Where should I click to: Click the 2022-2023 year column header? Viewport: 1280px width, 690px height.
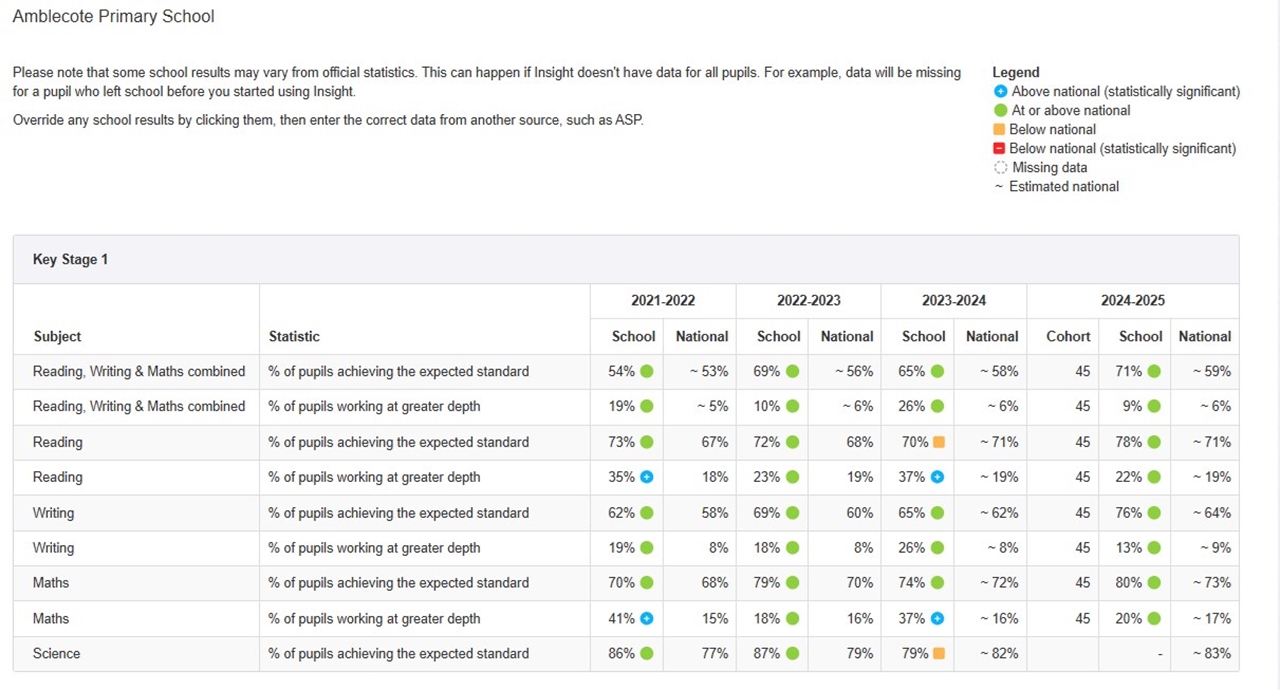(808, 301)
